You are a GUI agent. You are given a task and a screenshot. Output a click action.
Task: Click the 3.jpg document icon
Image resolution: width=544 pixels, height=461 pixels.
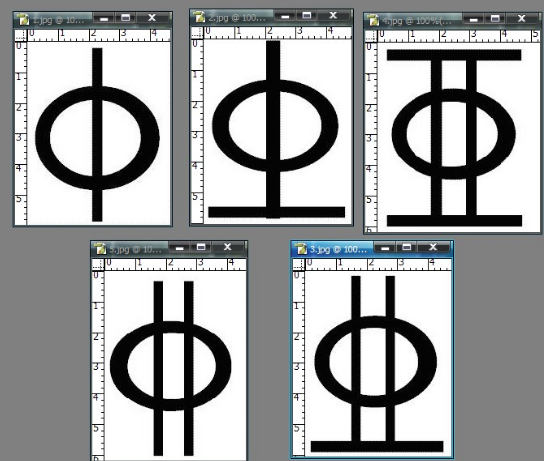(x=301, y=248)
